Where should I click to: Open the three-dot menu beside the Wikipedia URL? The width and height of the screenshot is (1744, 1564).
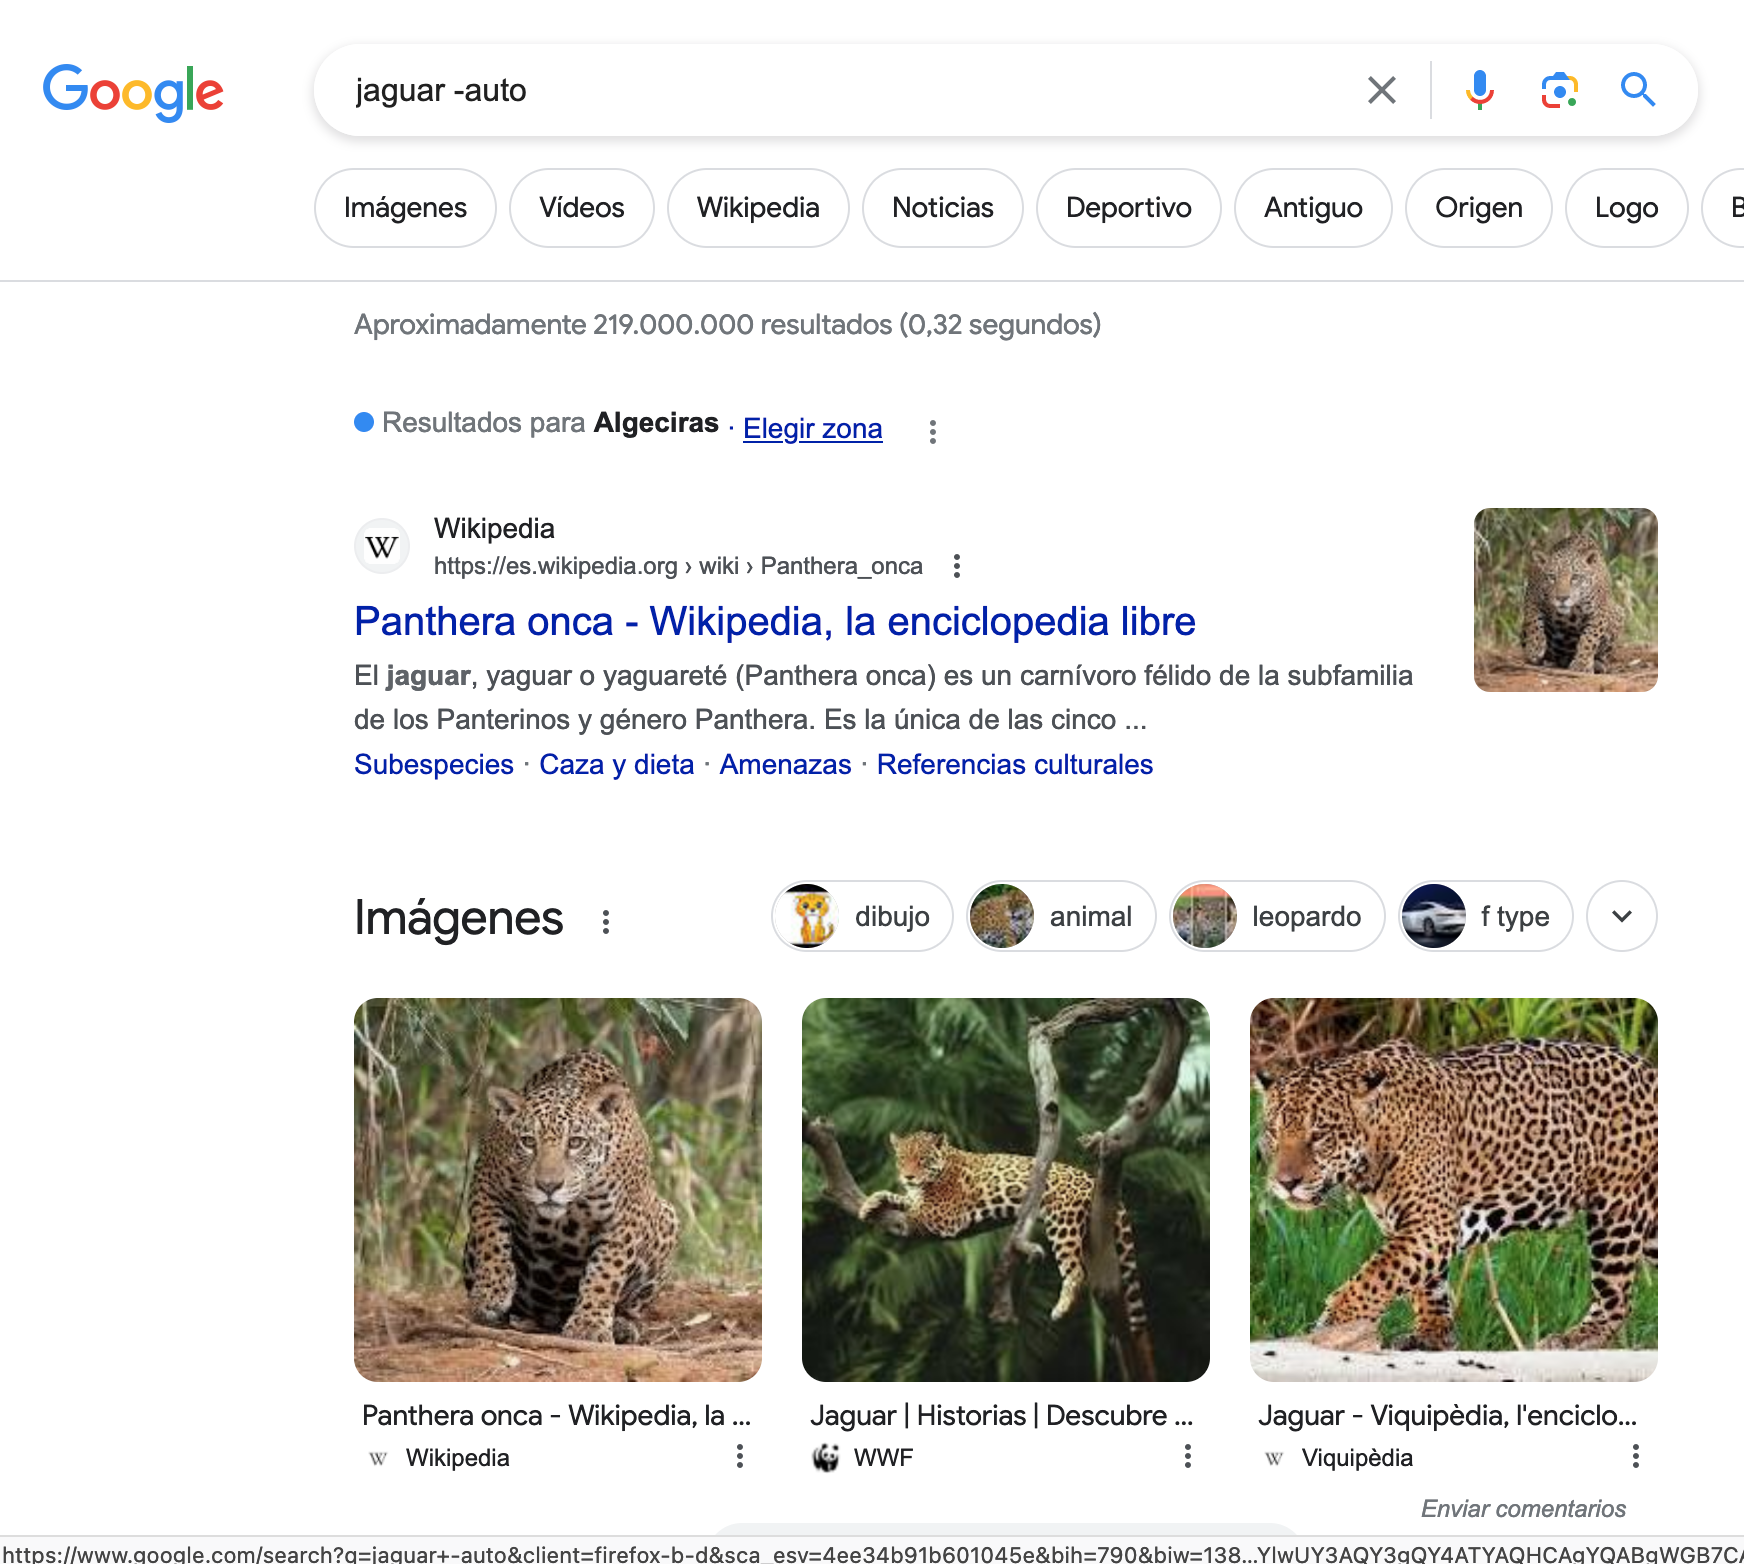(957, 566)
